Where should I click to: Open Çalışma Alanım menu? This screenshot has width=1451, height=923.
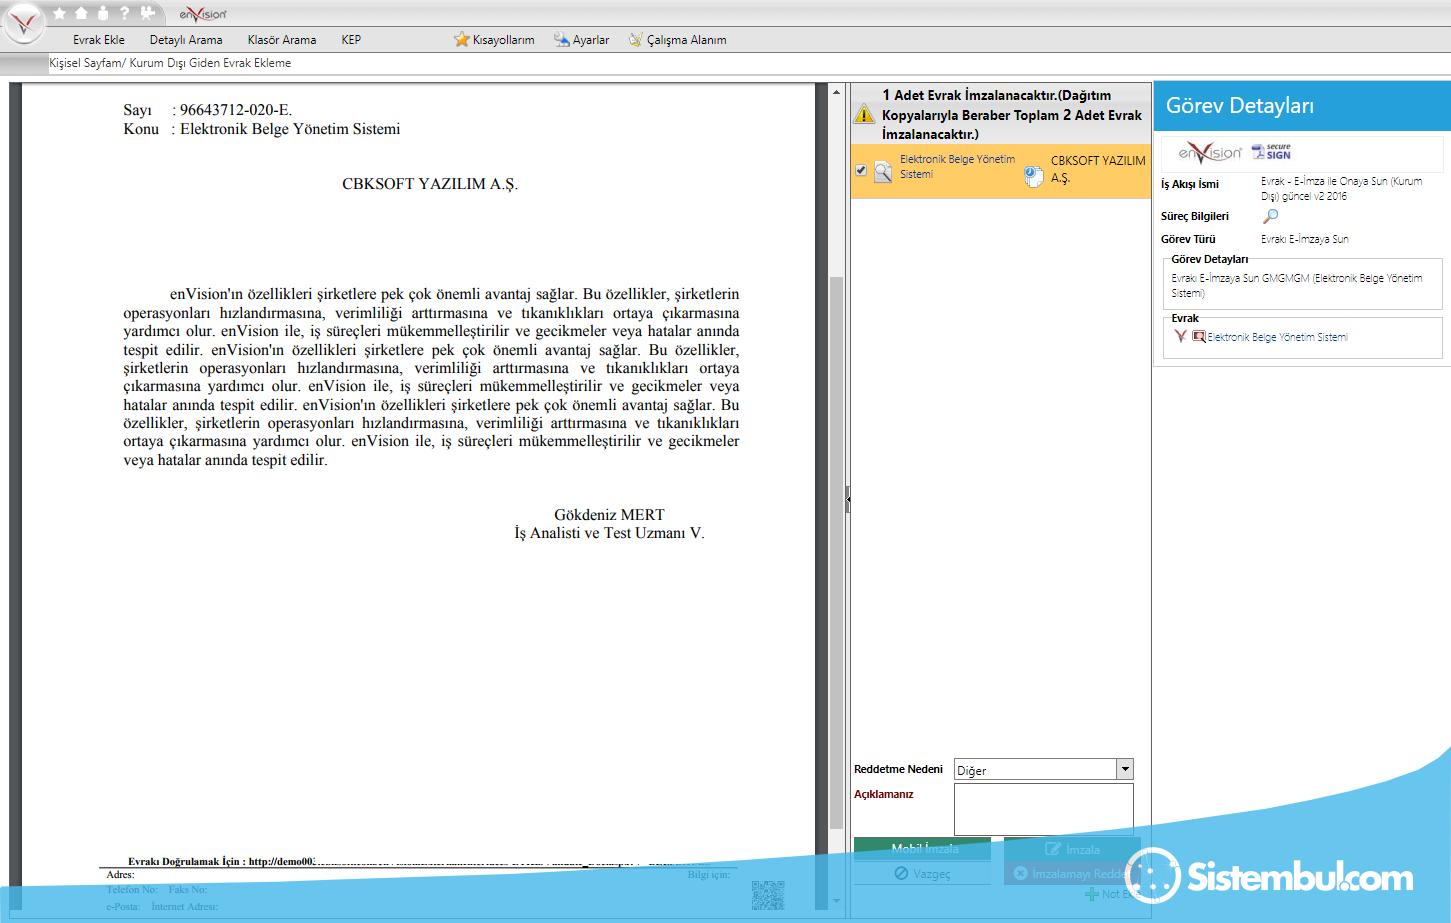pos(677,40)
